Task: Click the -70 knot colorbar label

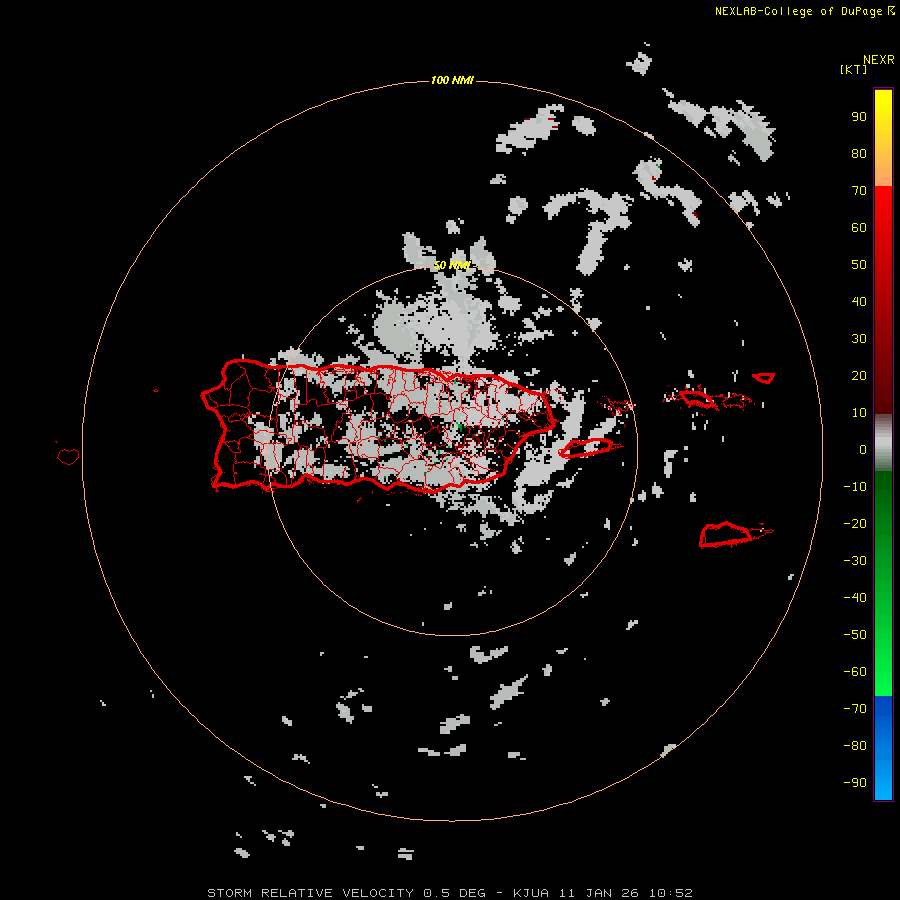Action: [x=855, y=709]
